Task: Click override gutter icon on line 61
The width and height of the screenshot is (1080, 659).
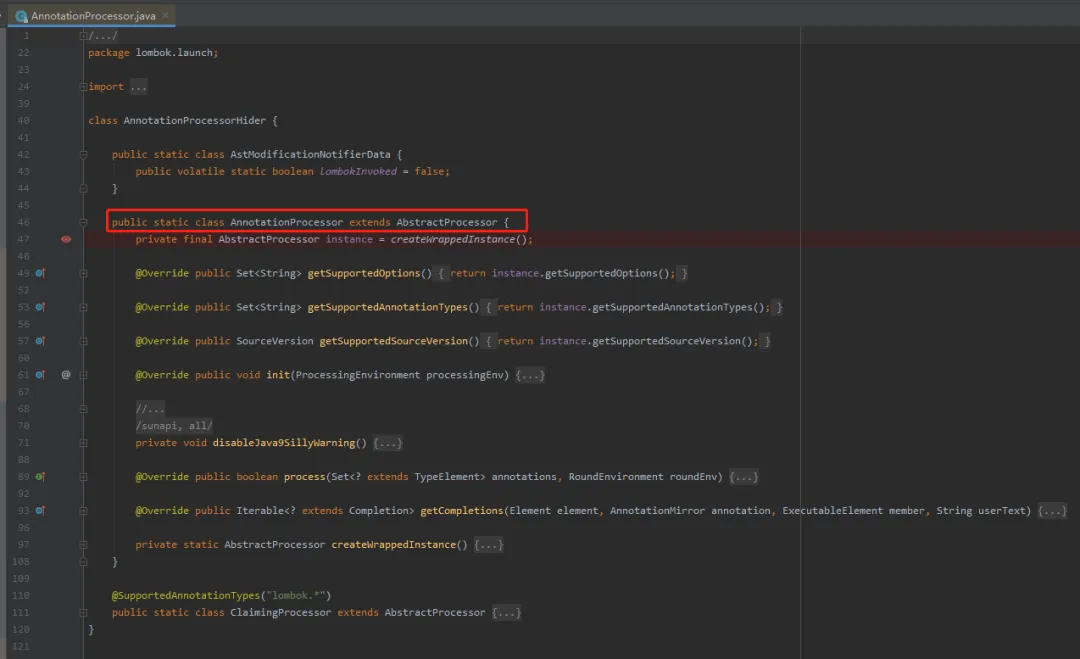Action: click(41, 375)
